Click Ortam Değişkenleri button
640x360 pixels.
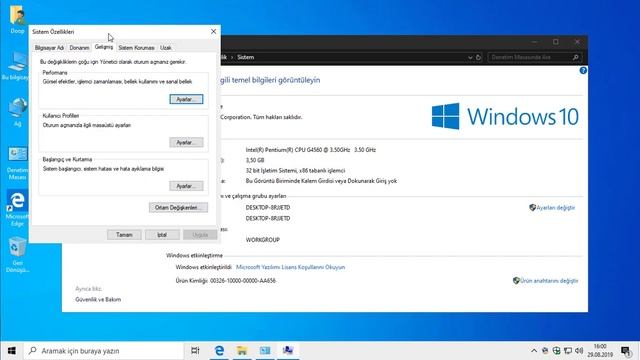[x=178, y=207]
